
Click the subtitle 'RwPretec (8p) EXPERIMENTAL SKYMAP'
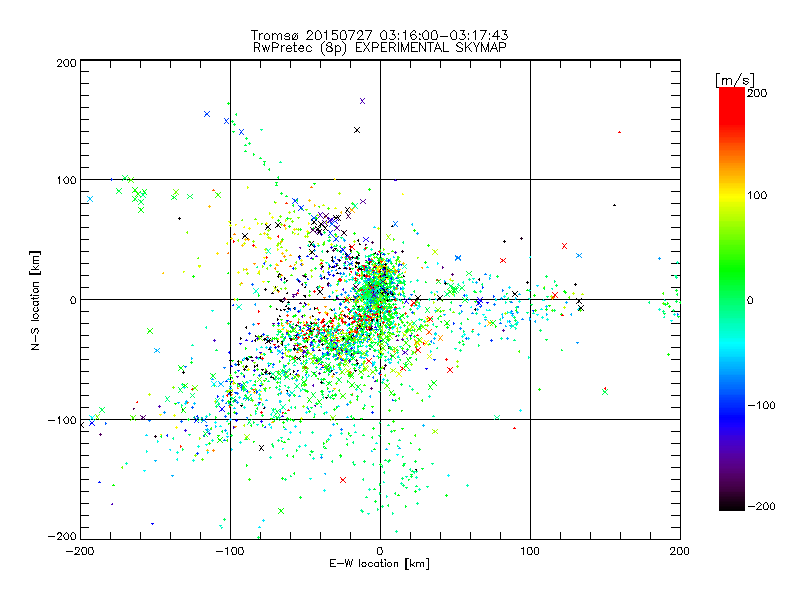[380, 48]
